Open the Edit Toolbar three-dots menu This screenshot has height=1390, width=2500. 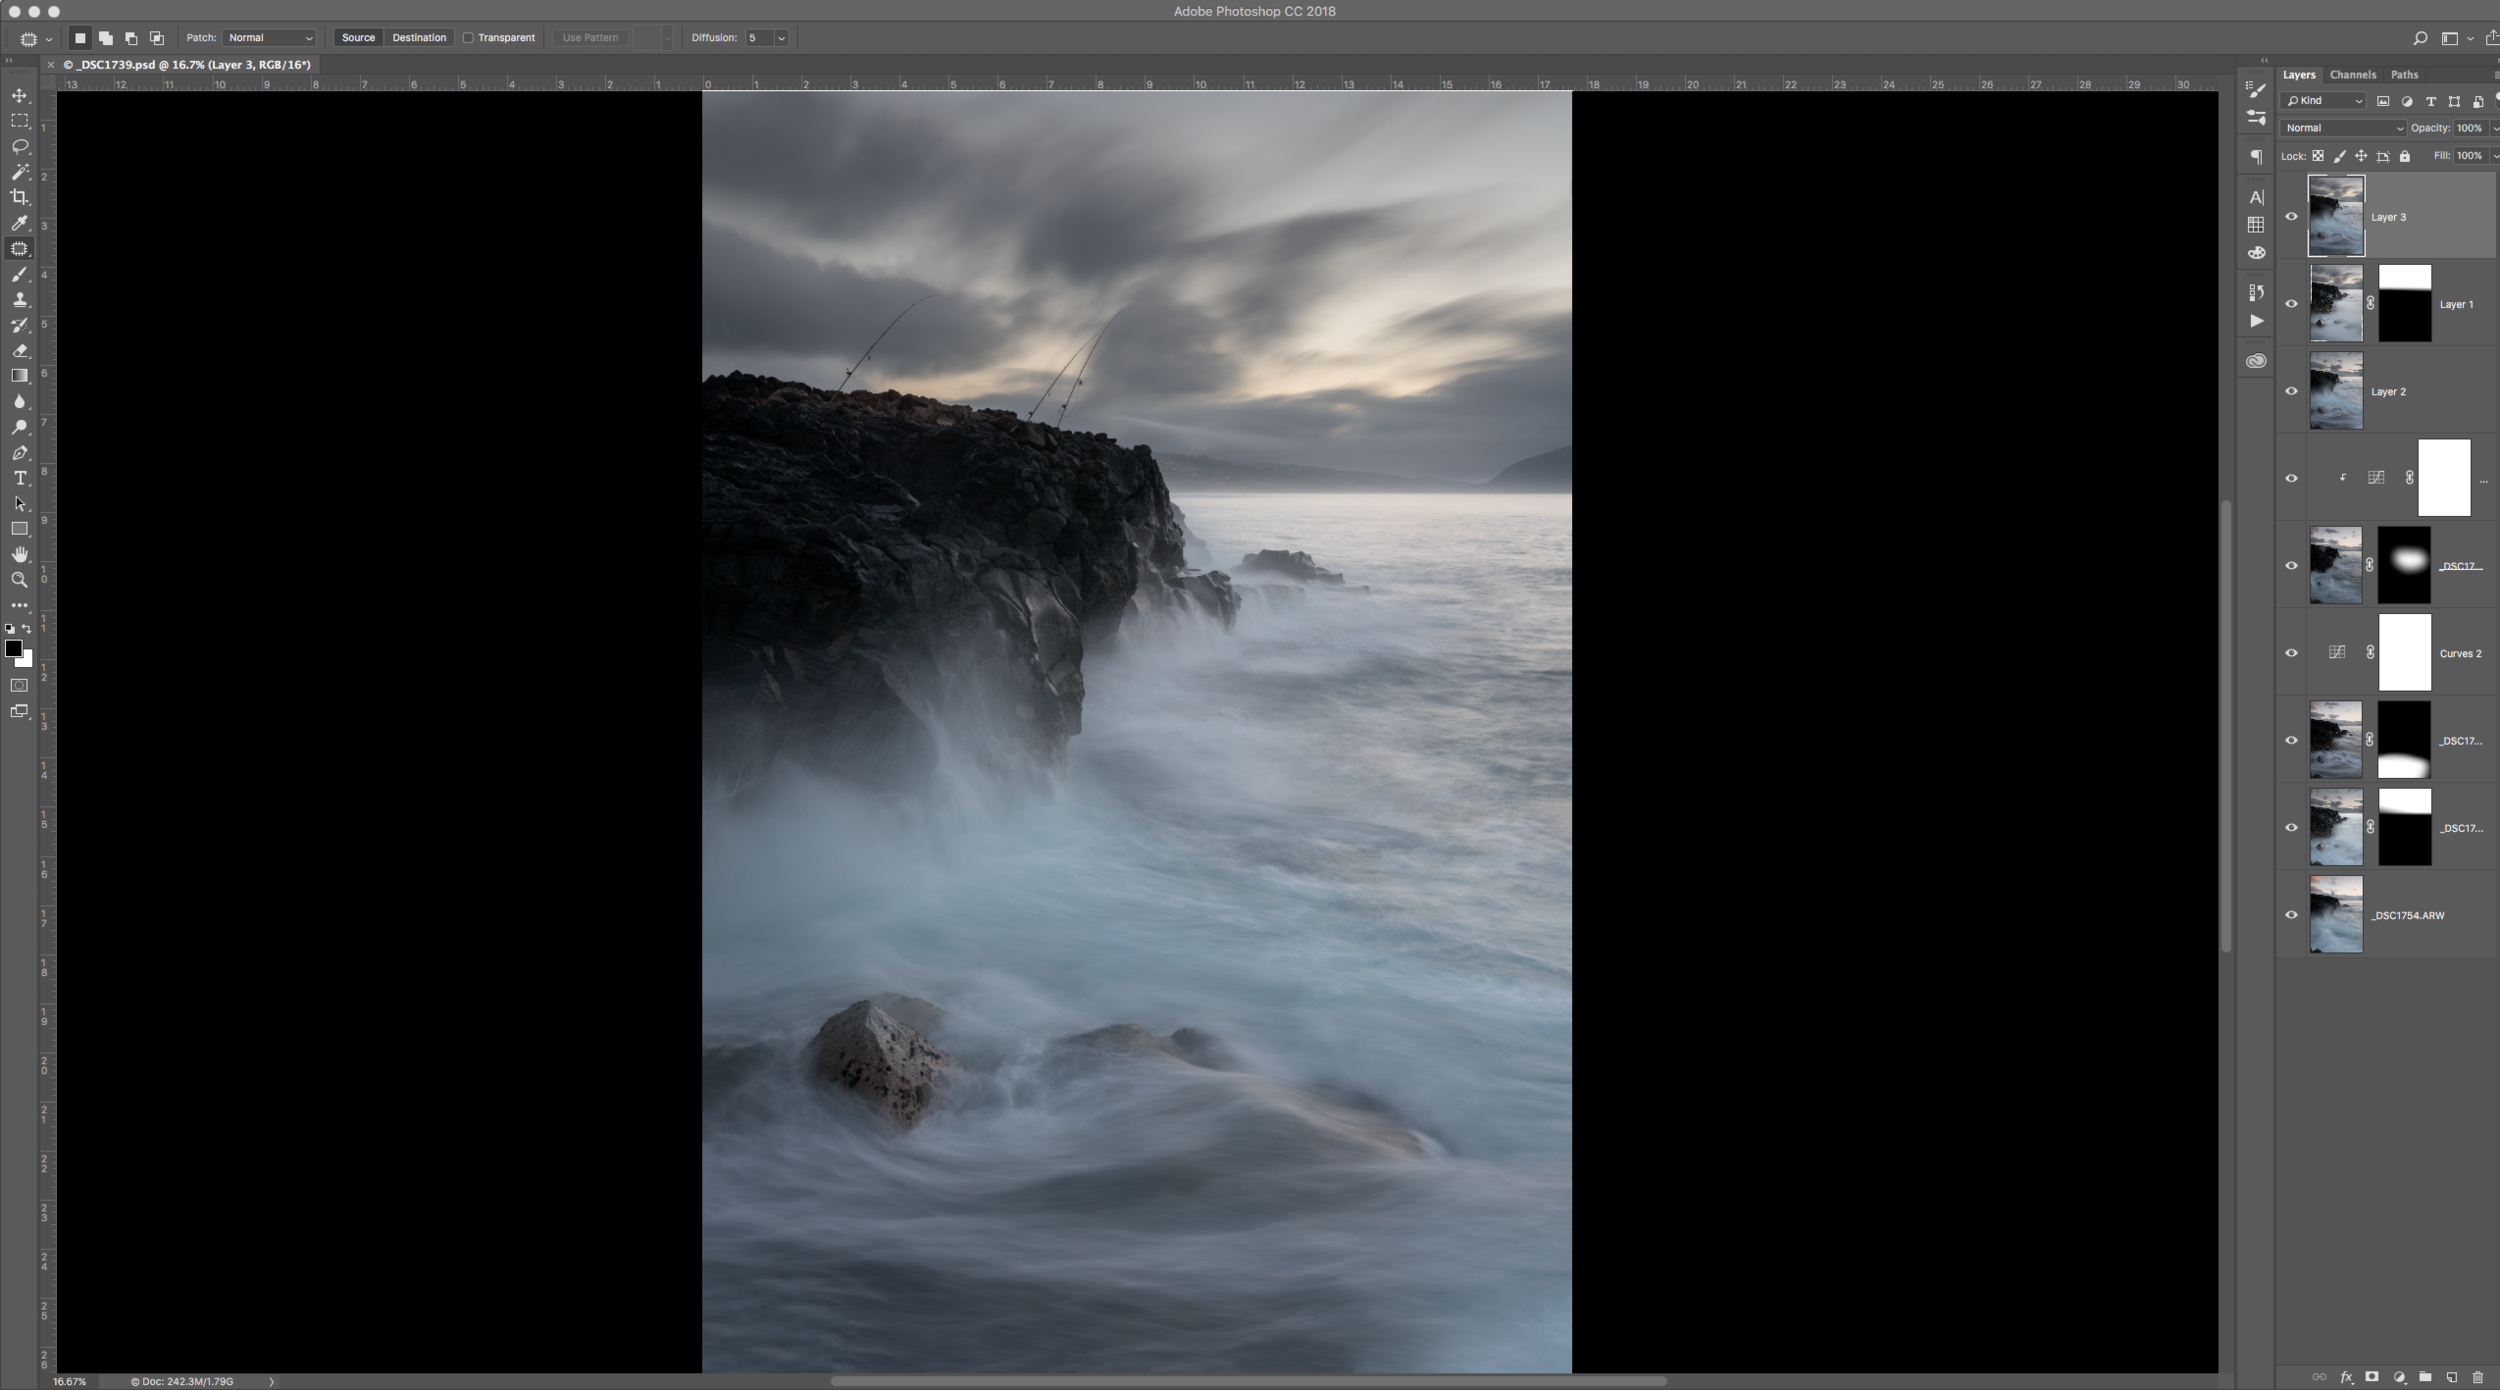[x=19, y=606]
